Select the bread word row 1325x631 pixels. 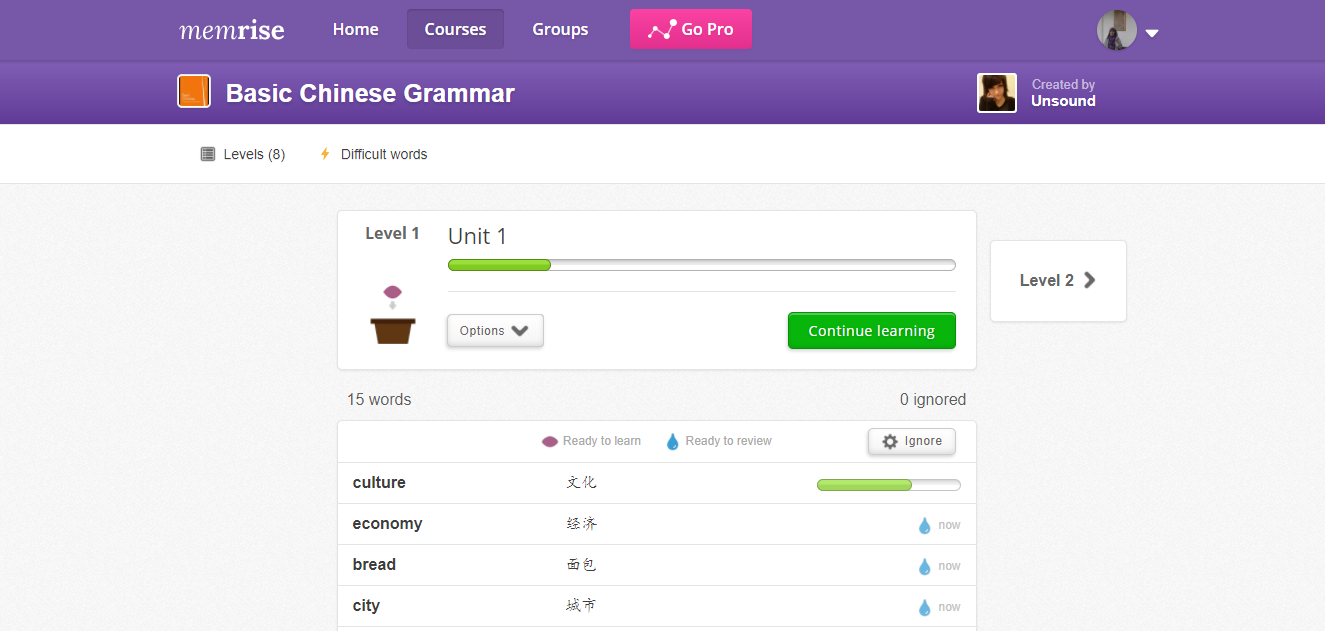[x=657, y=565]
